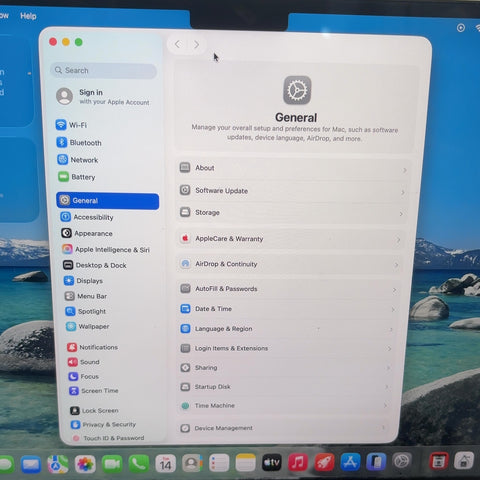
Task: Launch Mail from the Dock
Action: coord(31,464)
